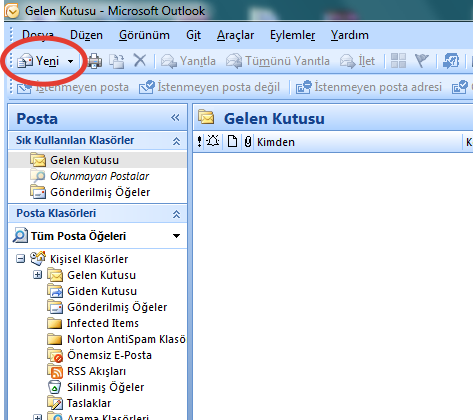Image resolution: width=473 pixels, height=420 pixels.
Task: Click the Send/Receive icon
Action: [451, 61]
